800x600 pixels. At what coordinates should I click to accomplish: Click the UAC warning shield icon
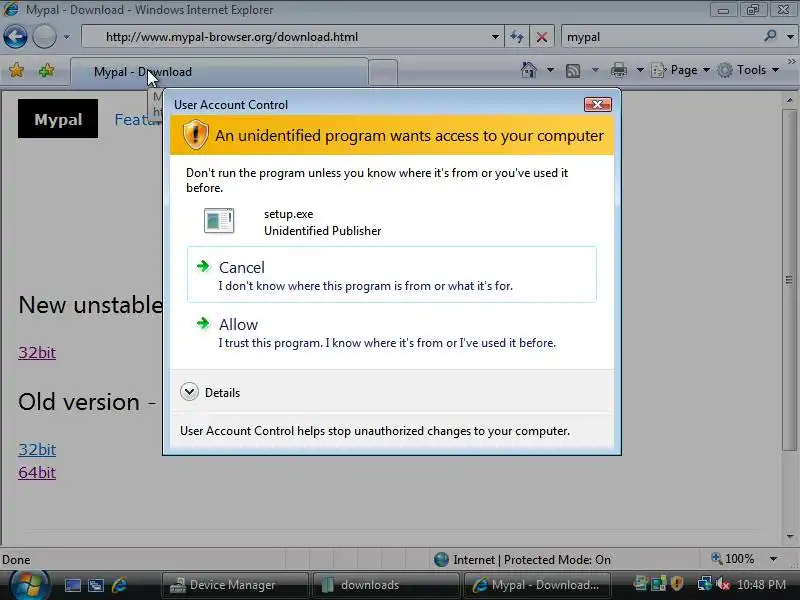(x=195, y=135)
